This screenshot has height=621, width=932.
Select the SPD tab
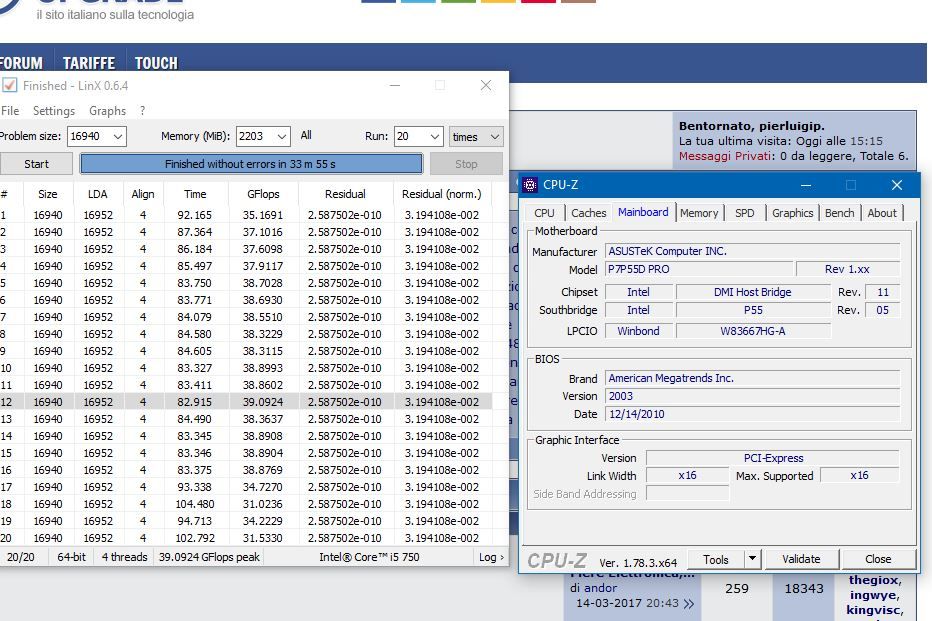[744, 213]
